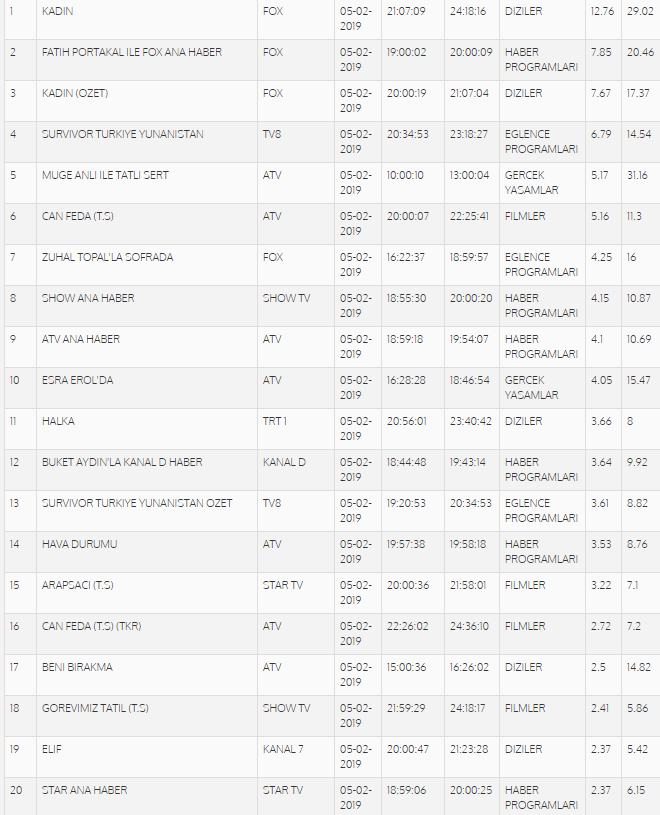This screenshot has height=815, width=660.
Task: Select DIZILER category in row 11
Action: [524, 422]
